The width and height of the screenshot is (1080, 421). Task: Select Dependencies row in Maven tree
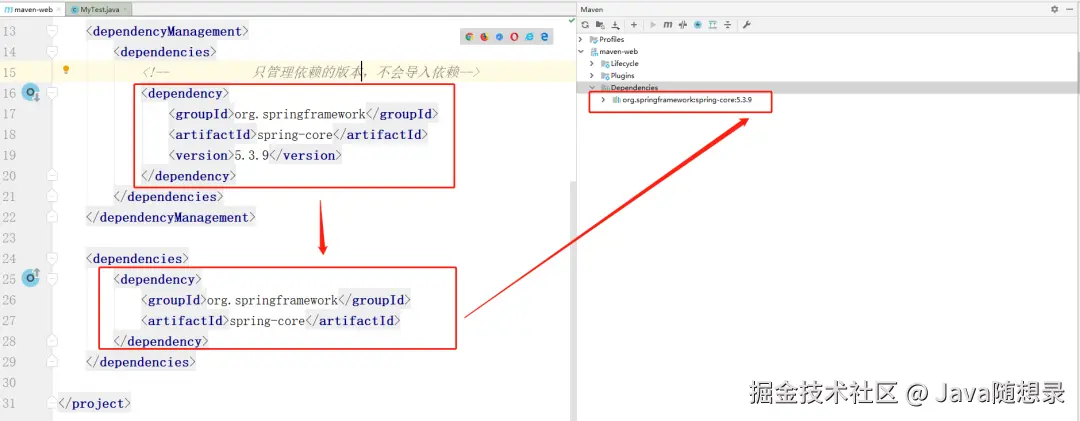click(x=828, y=88)
